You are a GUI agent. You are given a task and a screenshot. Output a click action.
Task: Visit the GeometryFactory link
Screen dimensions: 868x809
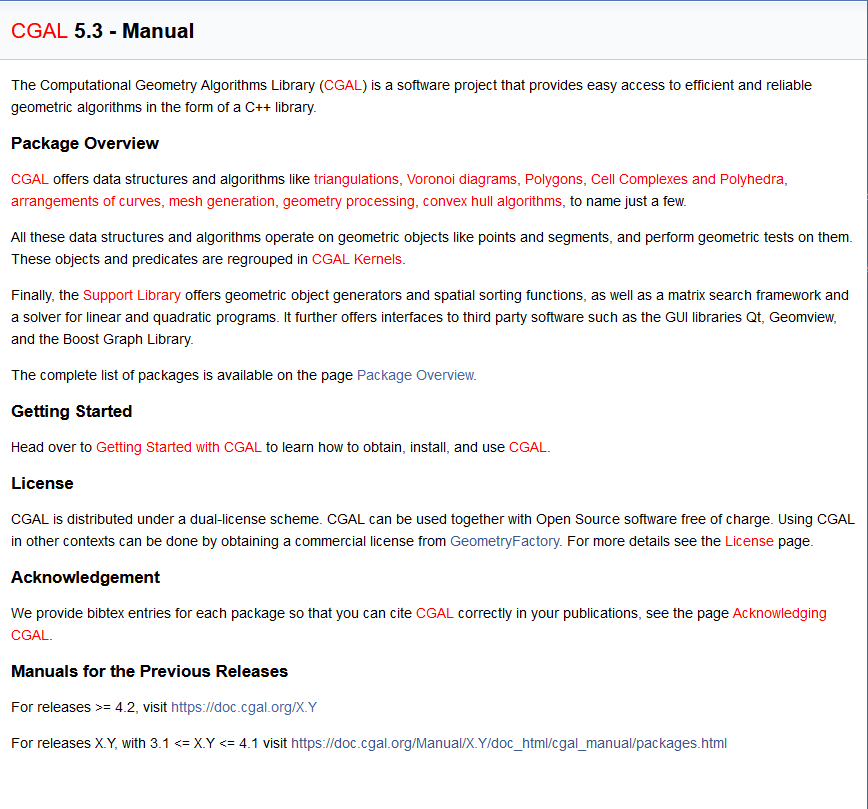click(504, 542)
